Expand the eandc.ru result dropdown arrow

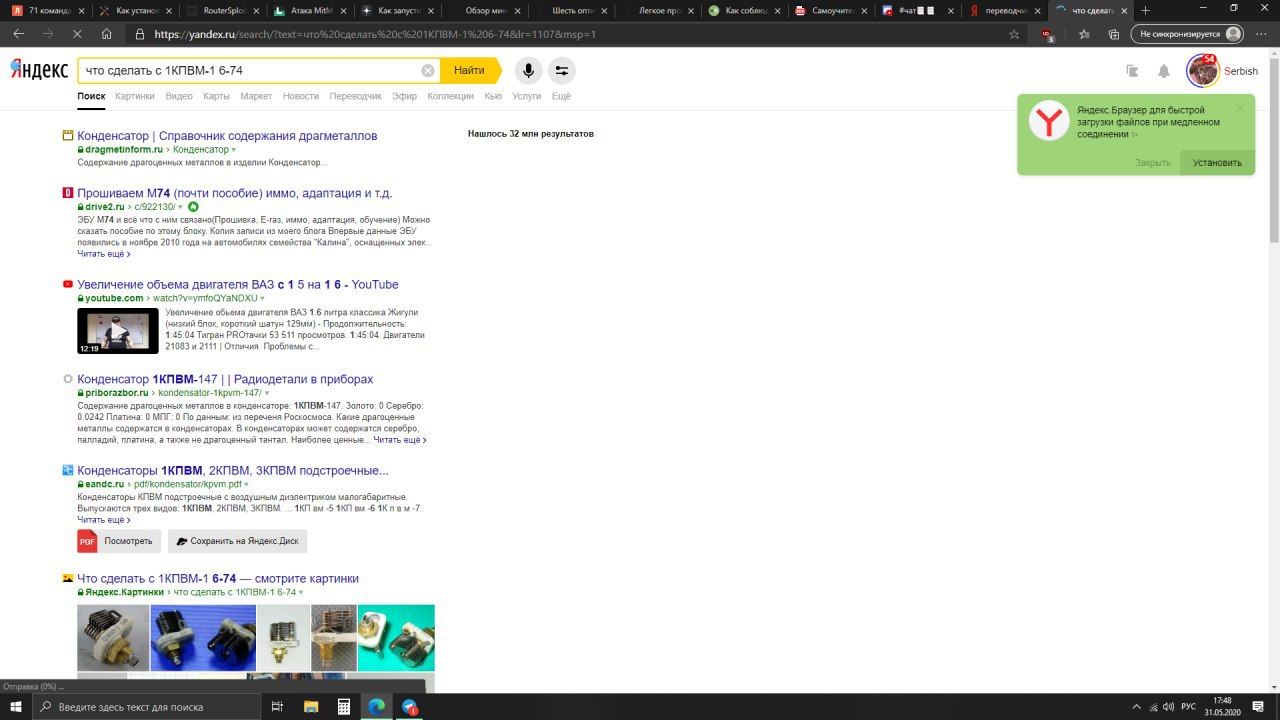246,485
